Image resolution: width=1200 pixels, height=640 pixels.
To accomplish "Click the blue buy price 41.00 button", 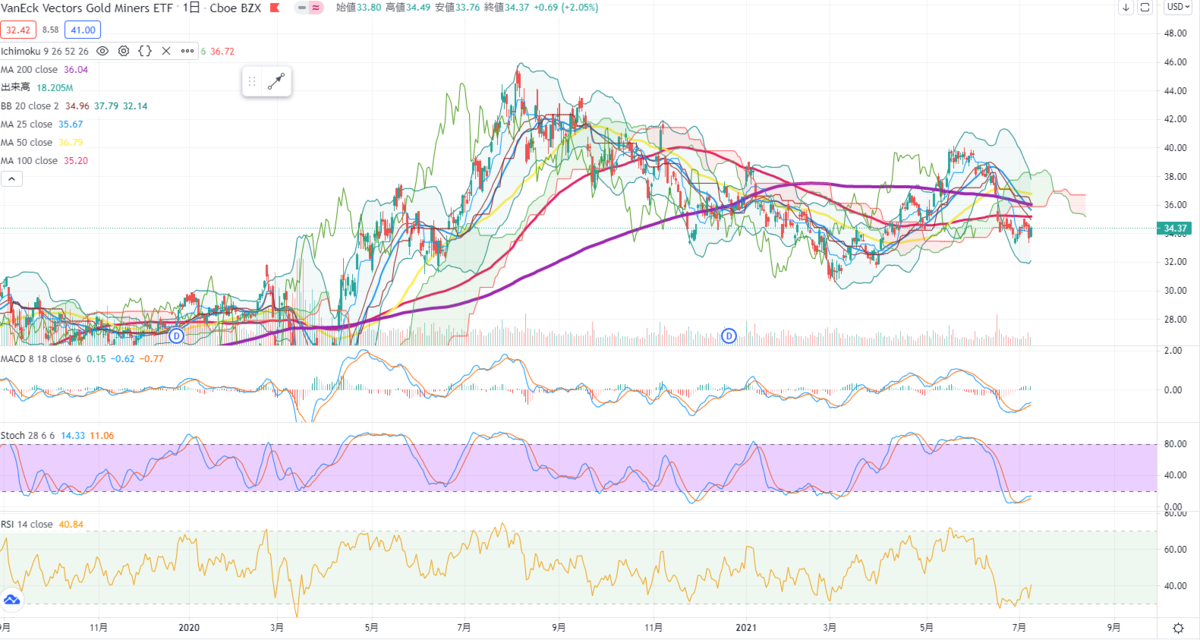I will pos(82,30).
